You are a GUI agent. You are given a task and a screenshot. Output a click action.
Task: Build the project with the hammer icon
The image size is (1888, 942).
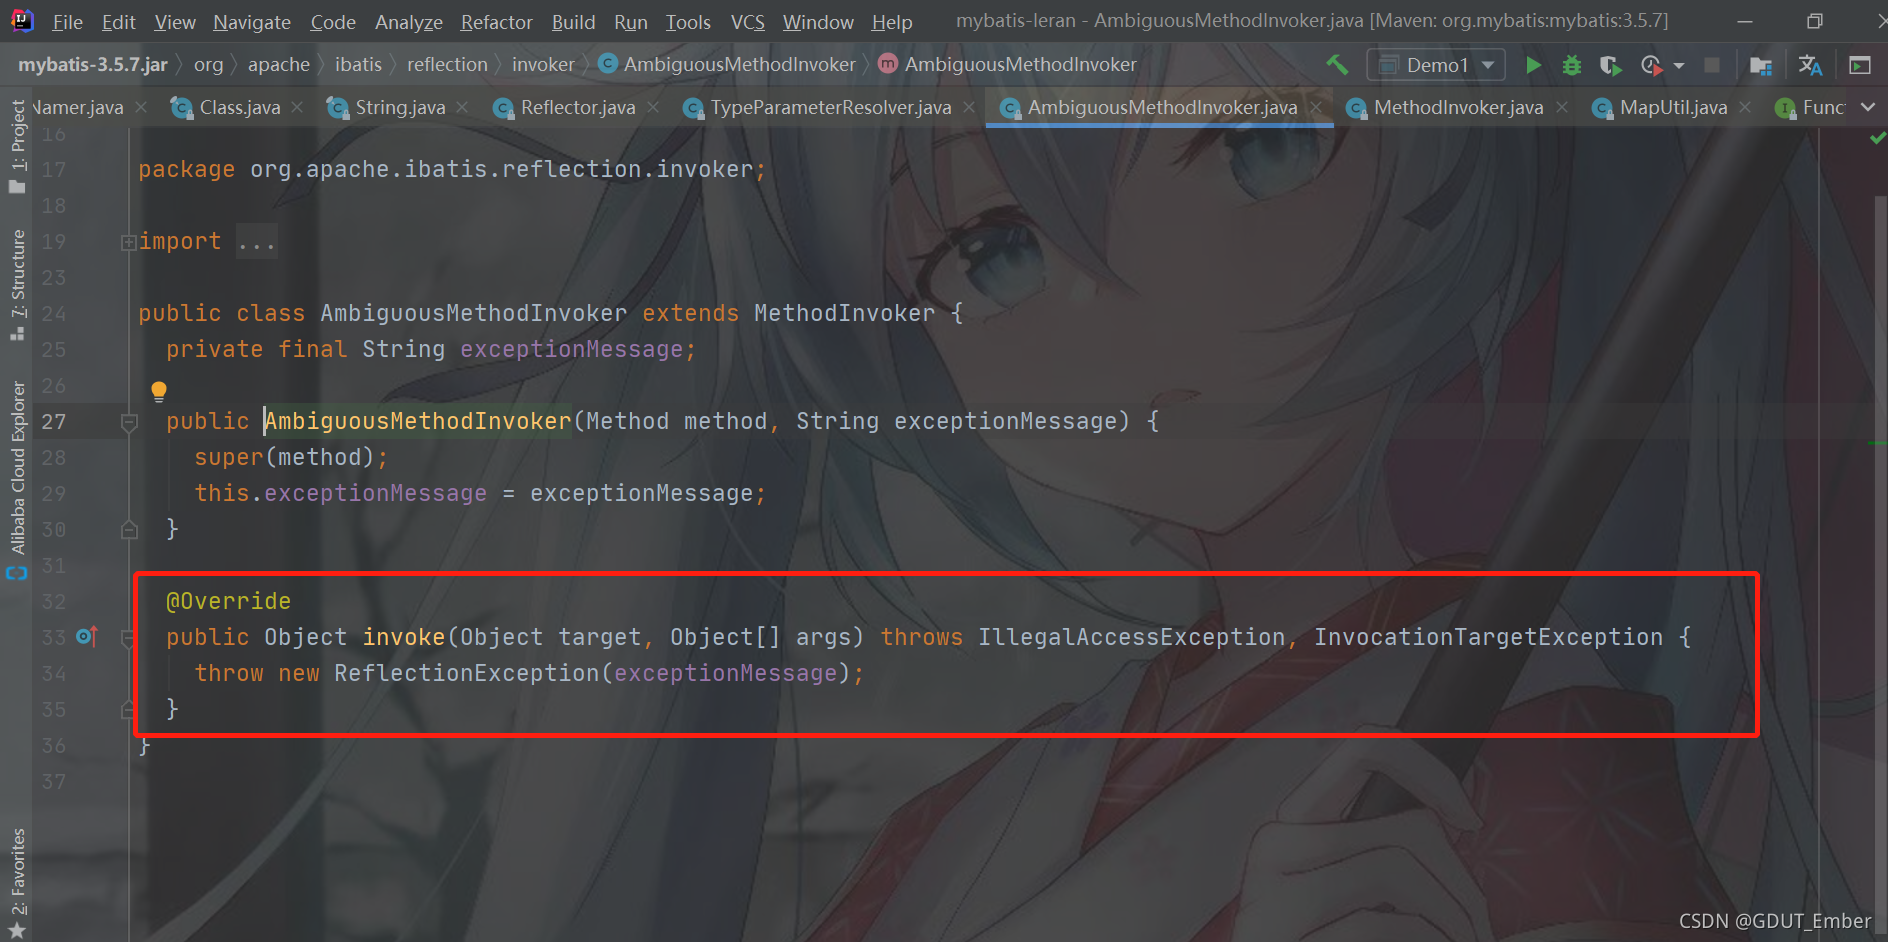coord(1337,65)
